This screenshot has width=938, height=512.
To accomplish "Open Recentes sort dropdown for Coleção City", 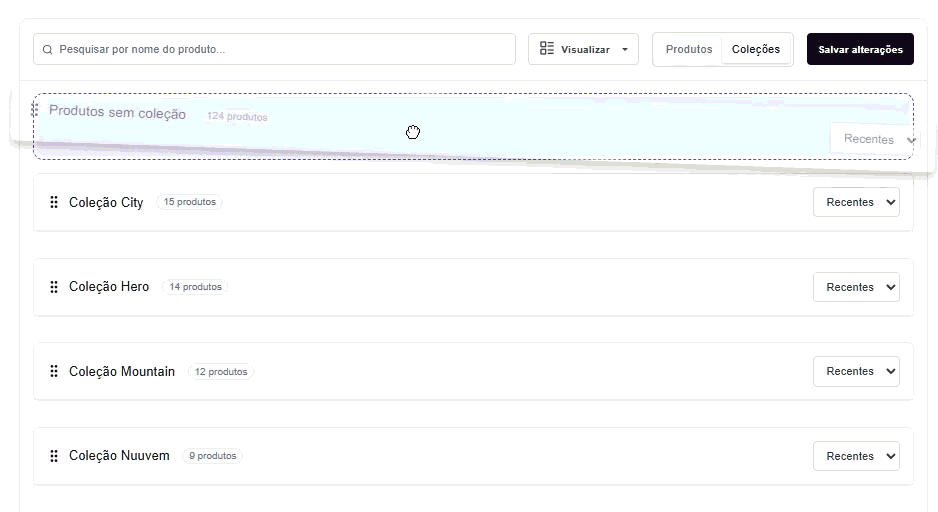I will coord(856,202).
